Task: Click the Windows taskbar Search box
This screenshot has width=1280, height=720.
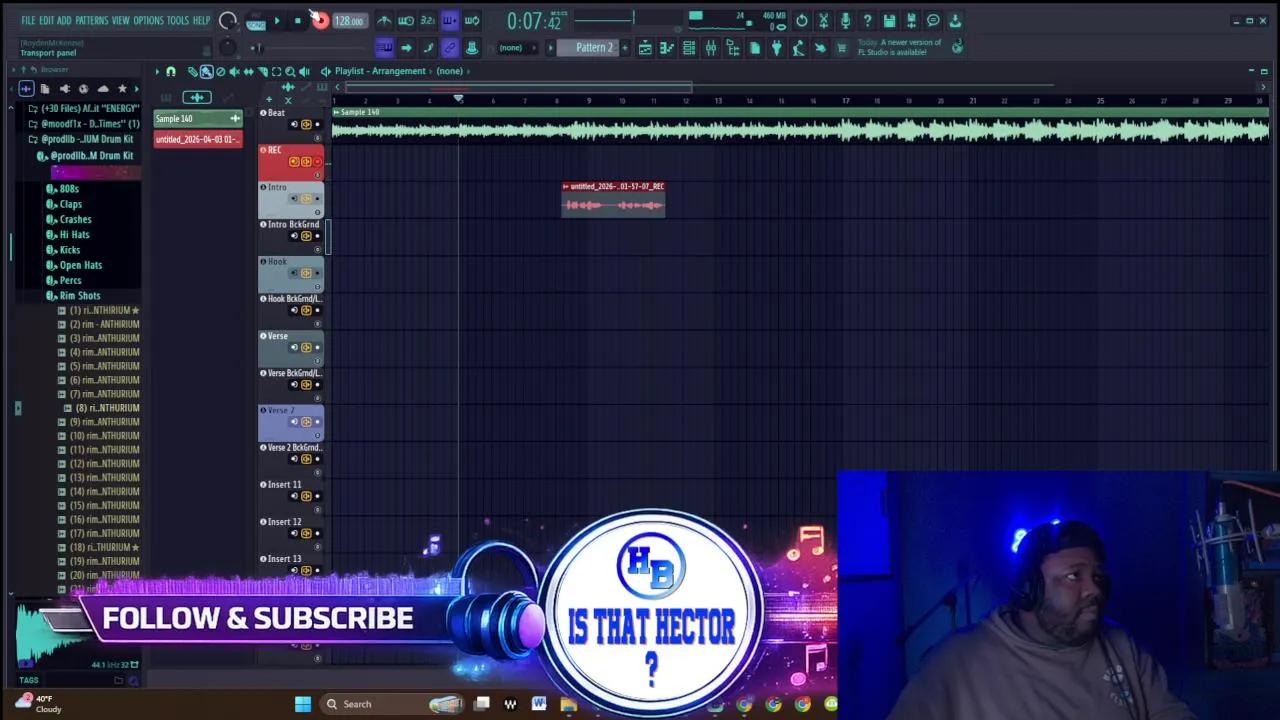Action: click(x=390, y=704)
